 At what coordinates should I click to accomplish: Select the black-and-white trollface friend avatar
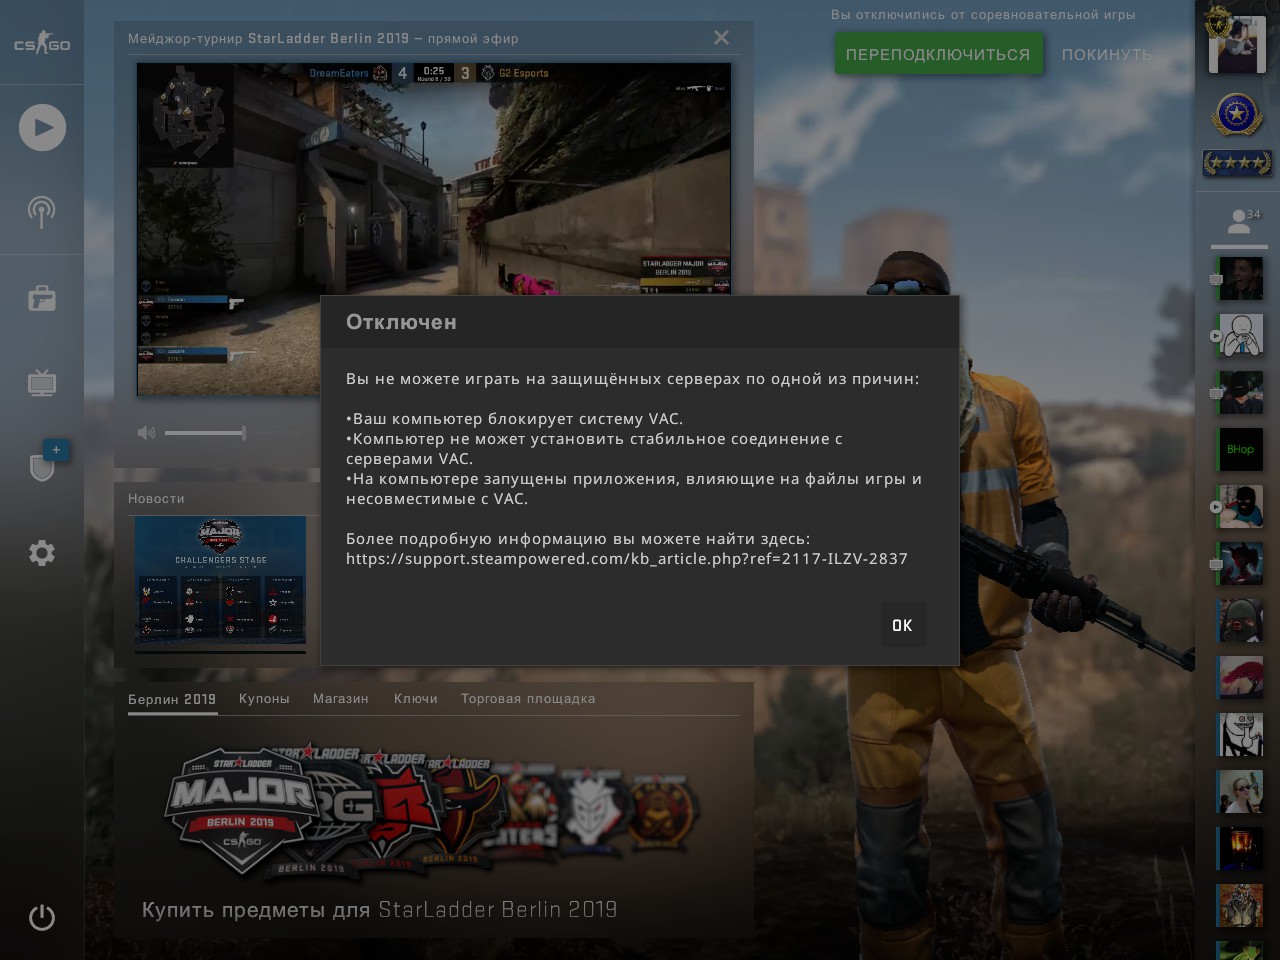click(1241, 734)
